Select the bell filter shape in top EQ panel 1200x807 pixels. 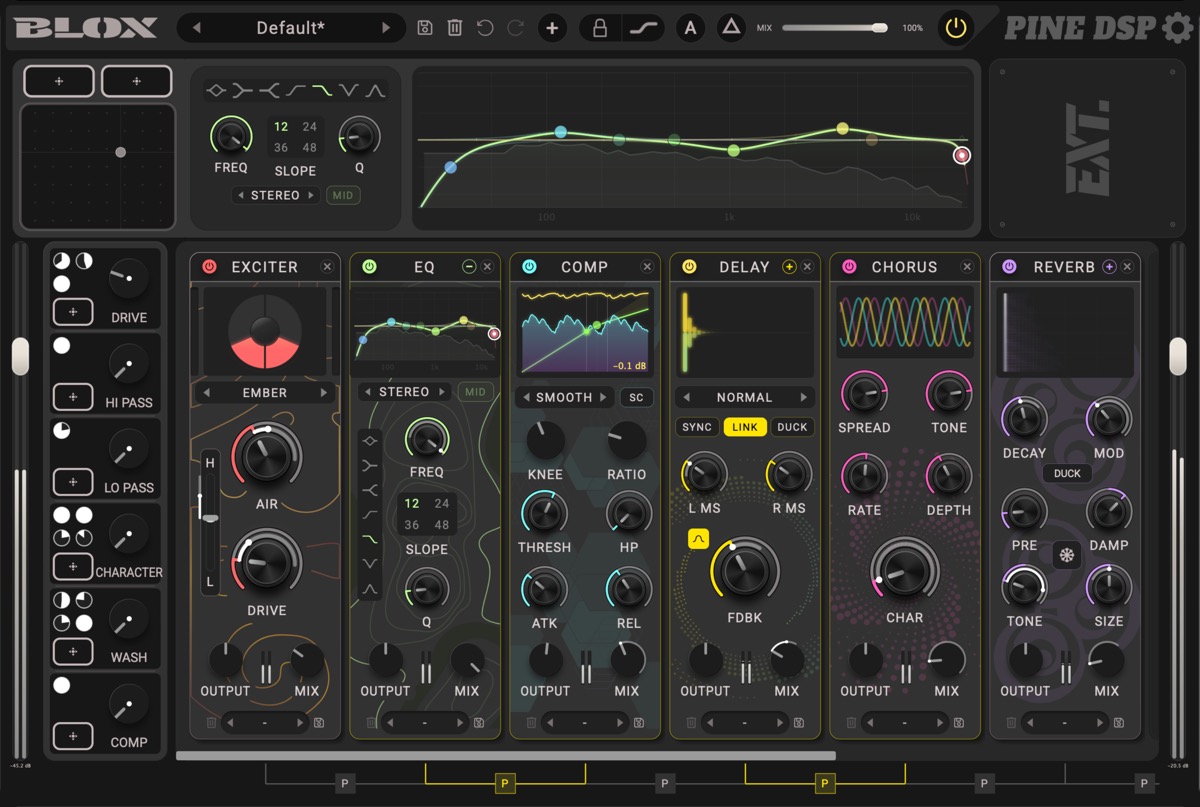click(217, 91)
